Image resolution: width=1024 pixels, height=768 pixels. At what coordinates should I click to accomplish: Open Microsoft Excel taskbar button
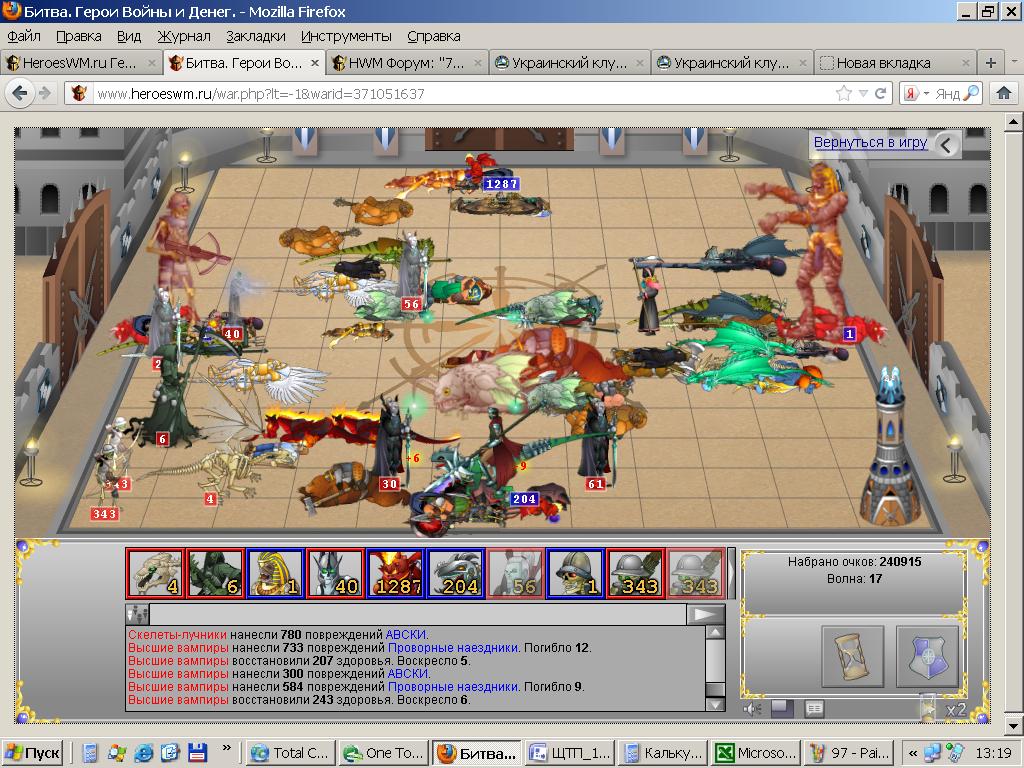(x=755, y=753)
